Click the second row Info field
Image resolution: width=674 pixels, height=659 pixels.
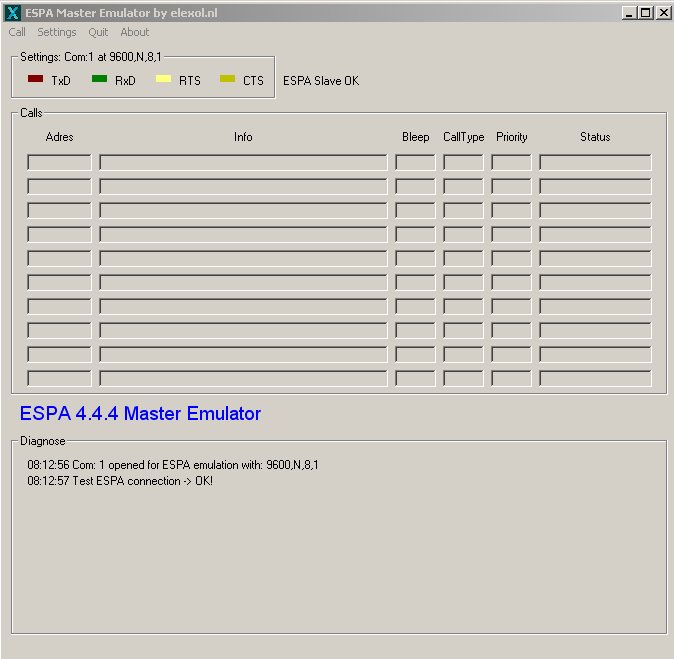(x=243, y=187)
